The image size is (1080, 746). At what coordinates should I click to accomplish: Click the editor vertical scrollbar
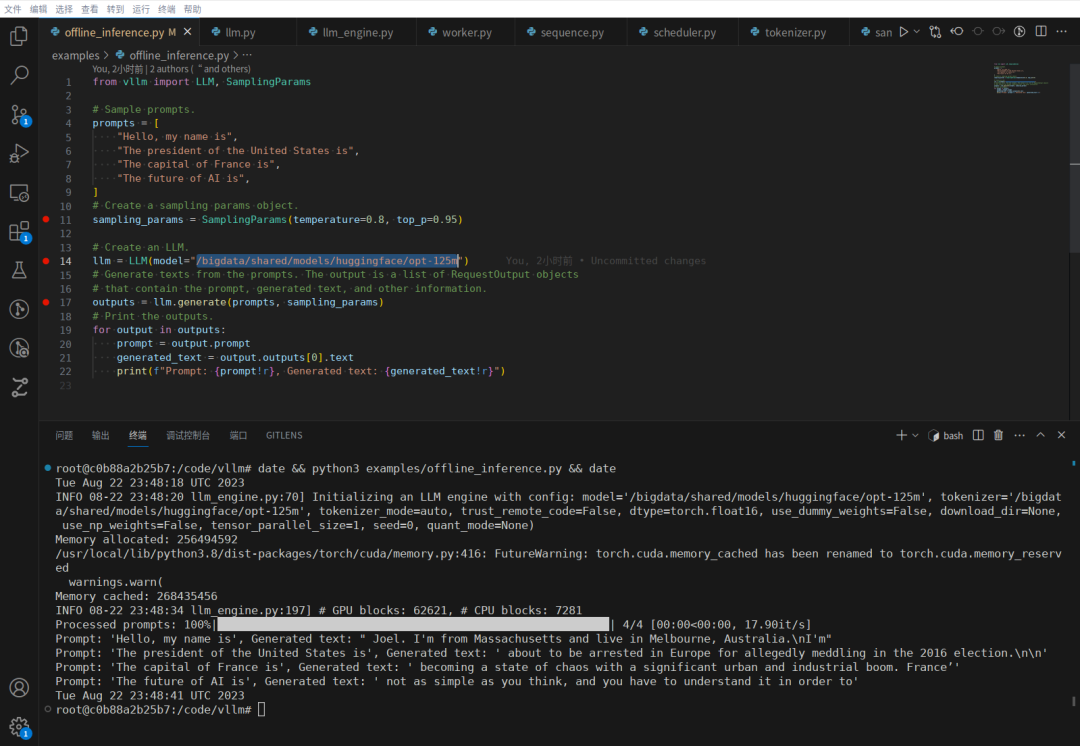coord(1074,158)
